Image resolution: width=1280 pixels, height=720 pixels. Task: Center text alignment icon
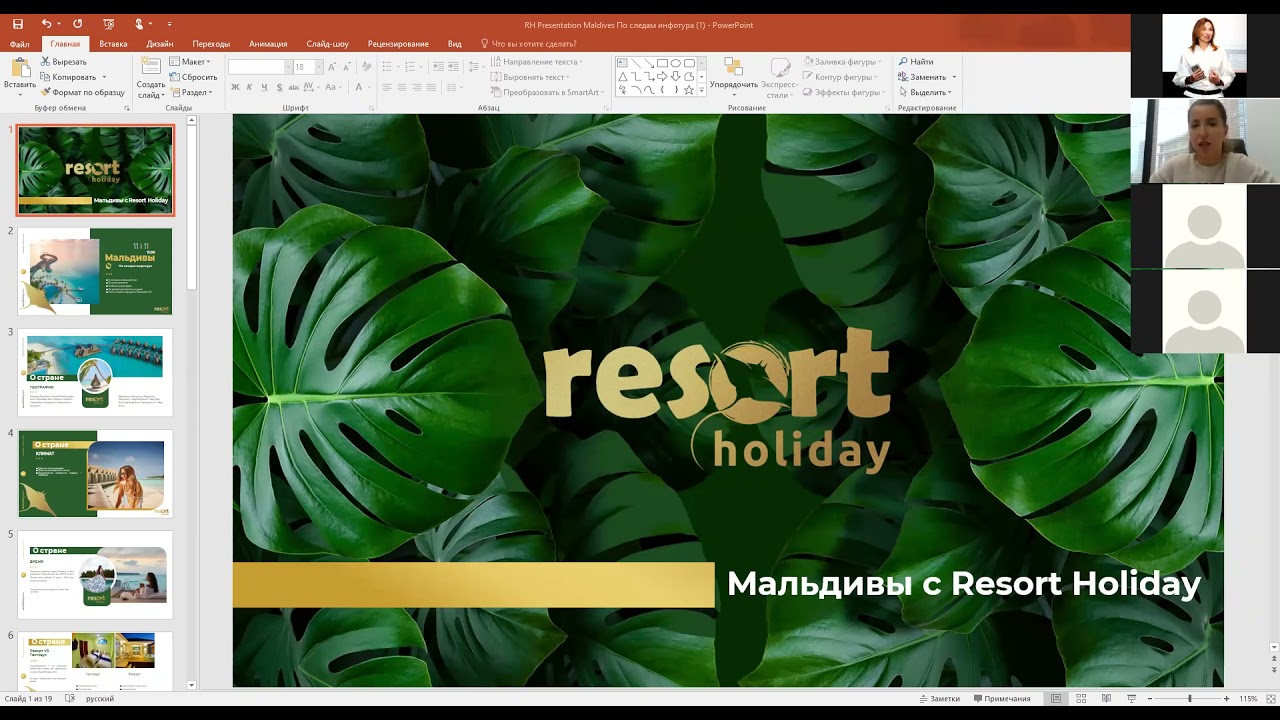click(402, 88)
